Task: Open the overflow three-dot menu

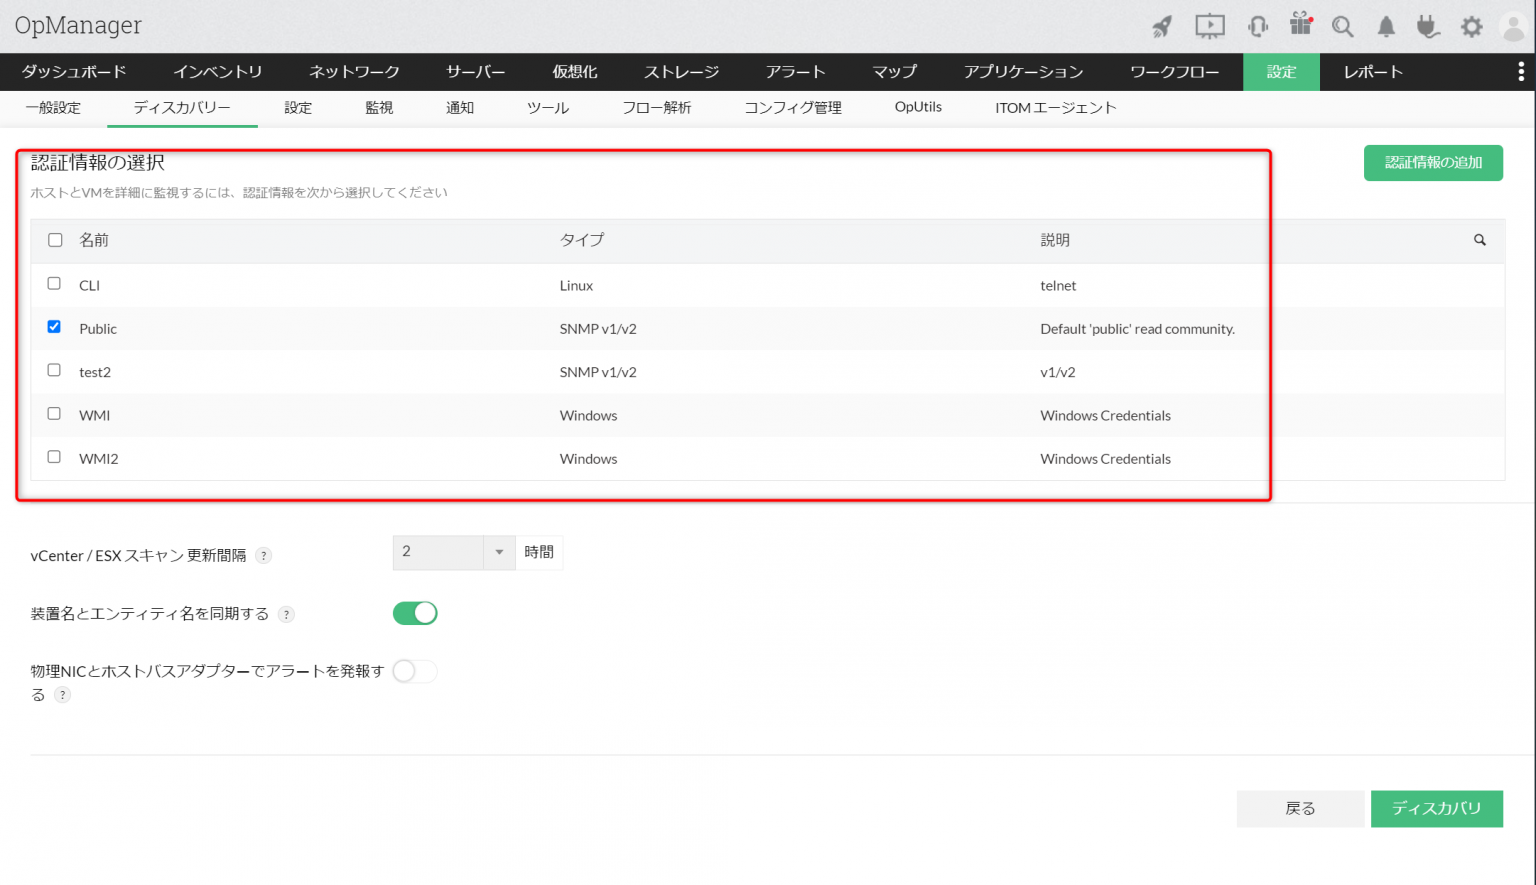Action: tap(1519, 72)
